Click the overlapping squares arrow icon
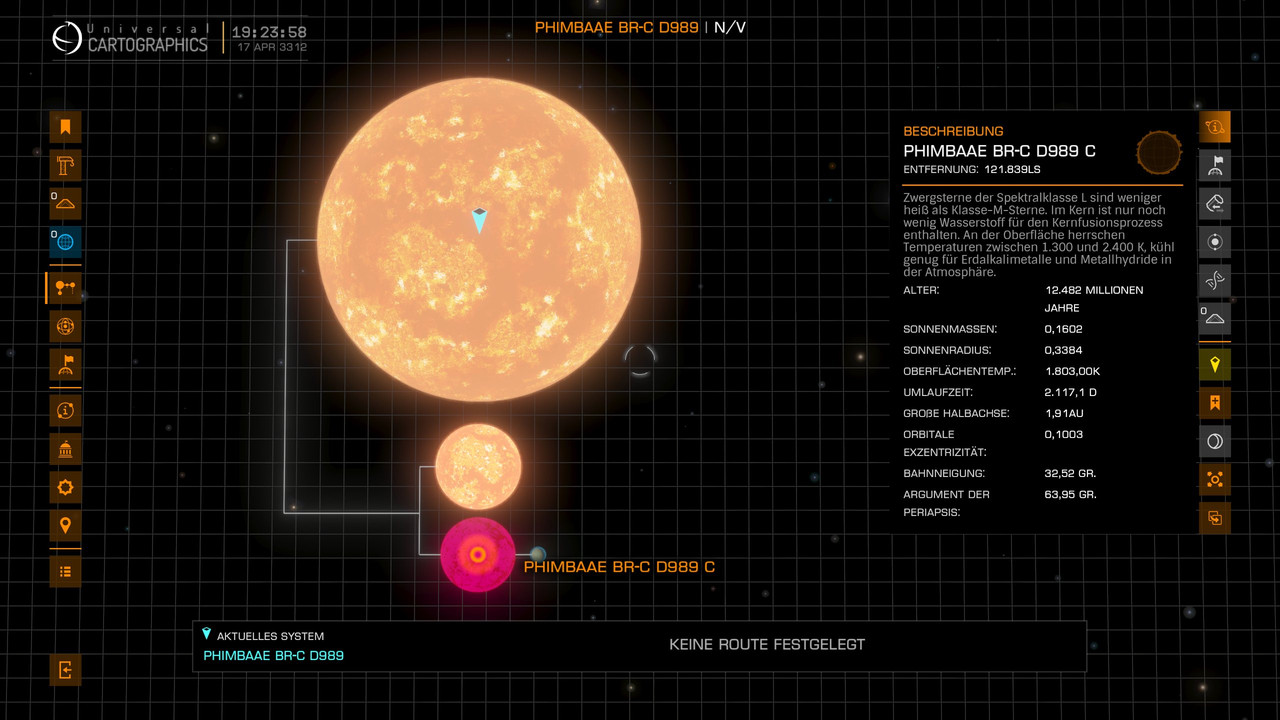 (x=1215, y=518)
